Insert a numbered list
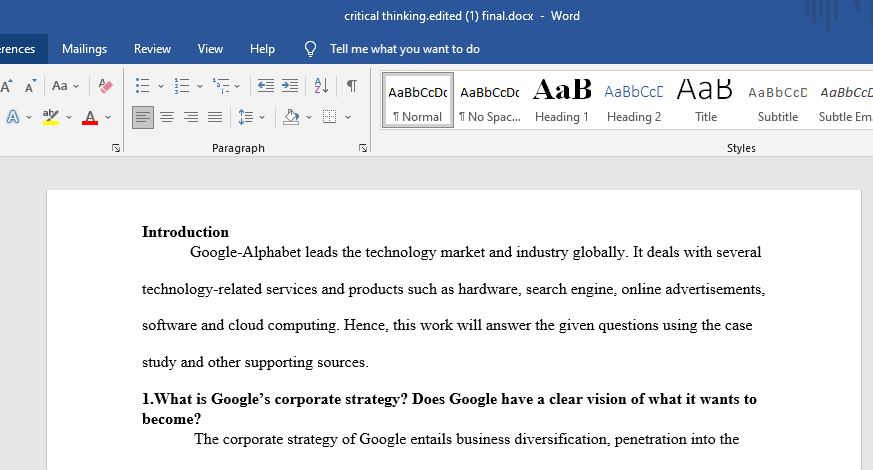 pos(182,86)
